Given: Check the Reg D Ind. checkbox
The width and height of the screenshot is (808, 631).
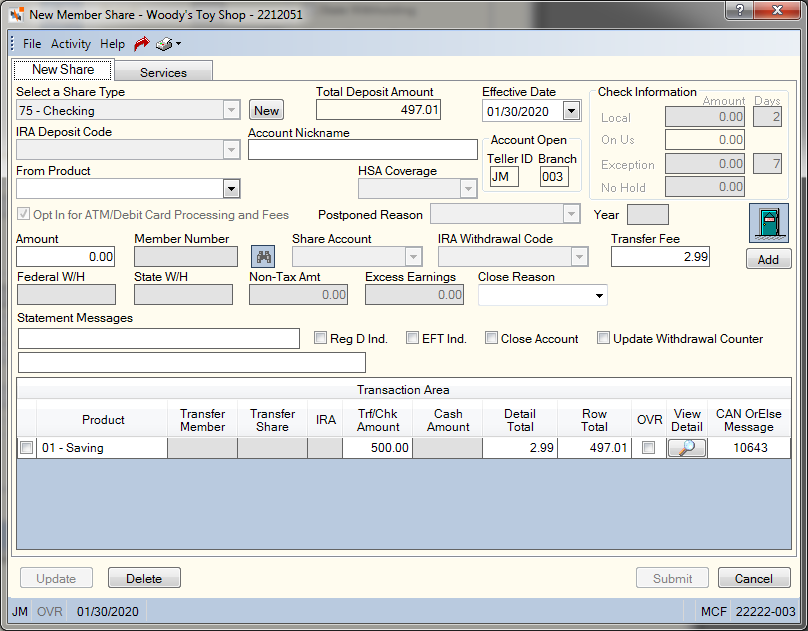Looking at the screenshot, I should pos(320,338).
